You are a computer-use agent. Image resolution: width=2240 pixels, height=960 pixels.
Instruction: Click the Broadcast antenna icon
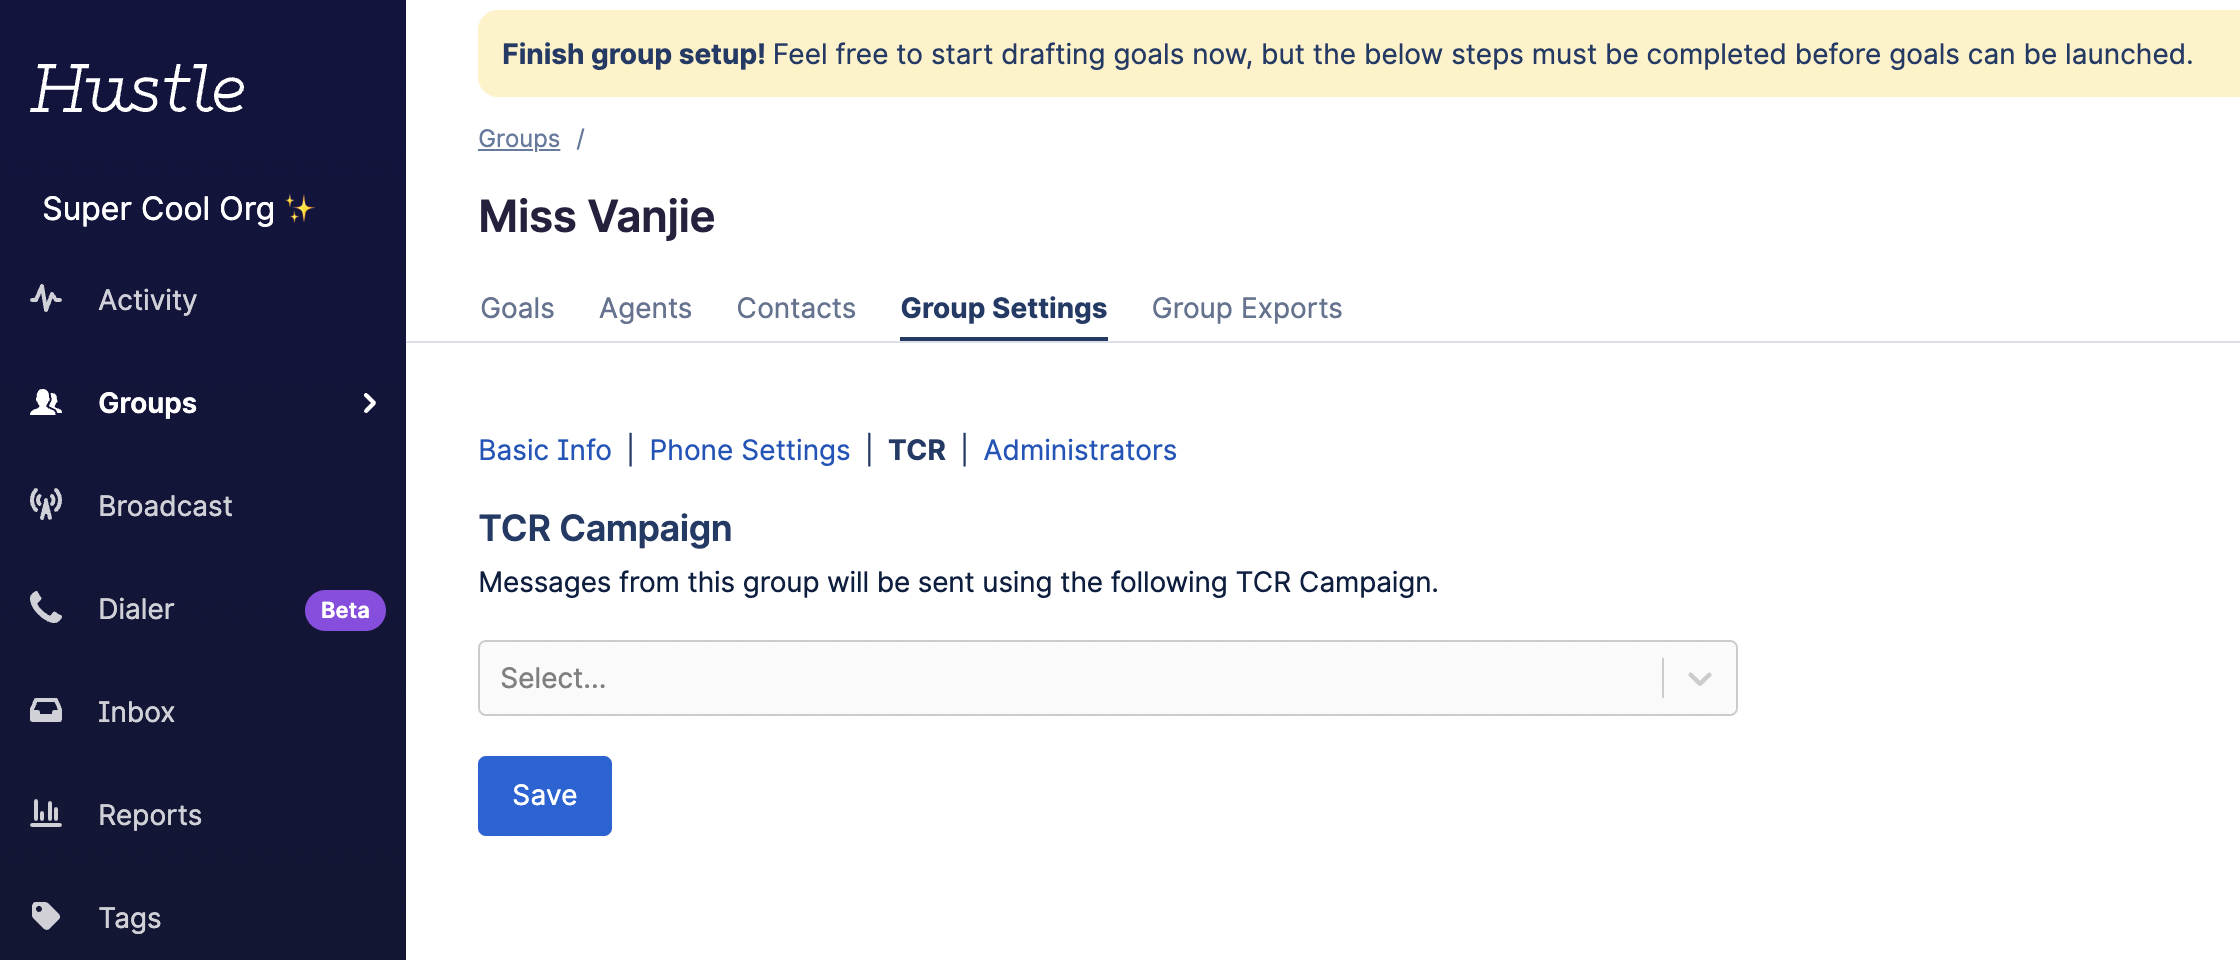click(x=46, y=504)
